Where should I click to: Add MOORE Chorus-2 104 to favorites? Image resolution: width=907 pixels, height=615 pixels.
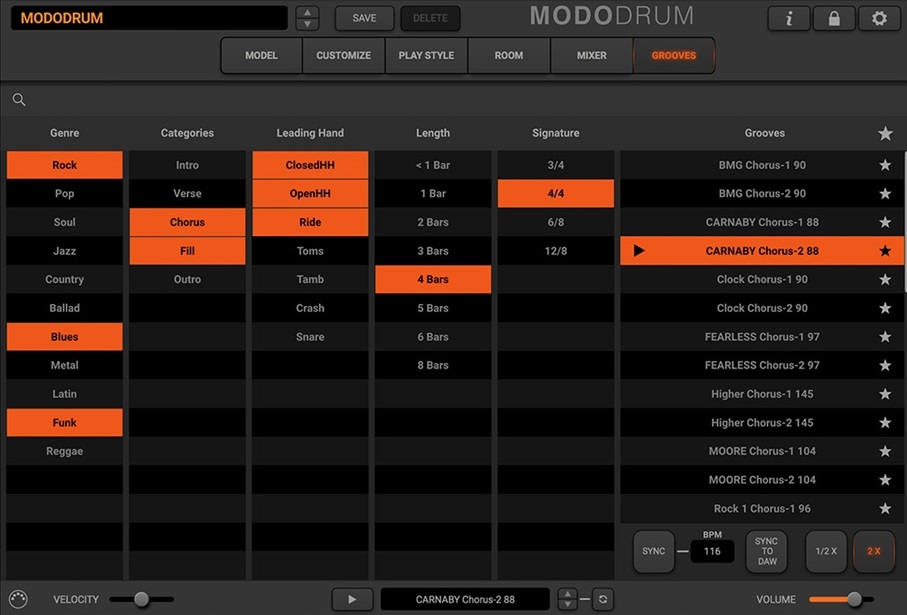click(885, 480)
